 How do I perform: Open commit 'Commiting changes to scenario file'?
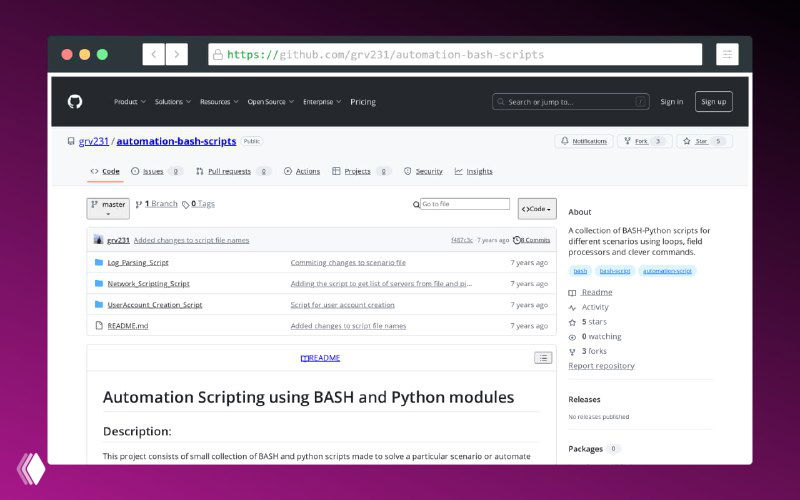348,262
